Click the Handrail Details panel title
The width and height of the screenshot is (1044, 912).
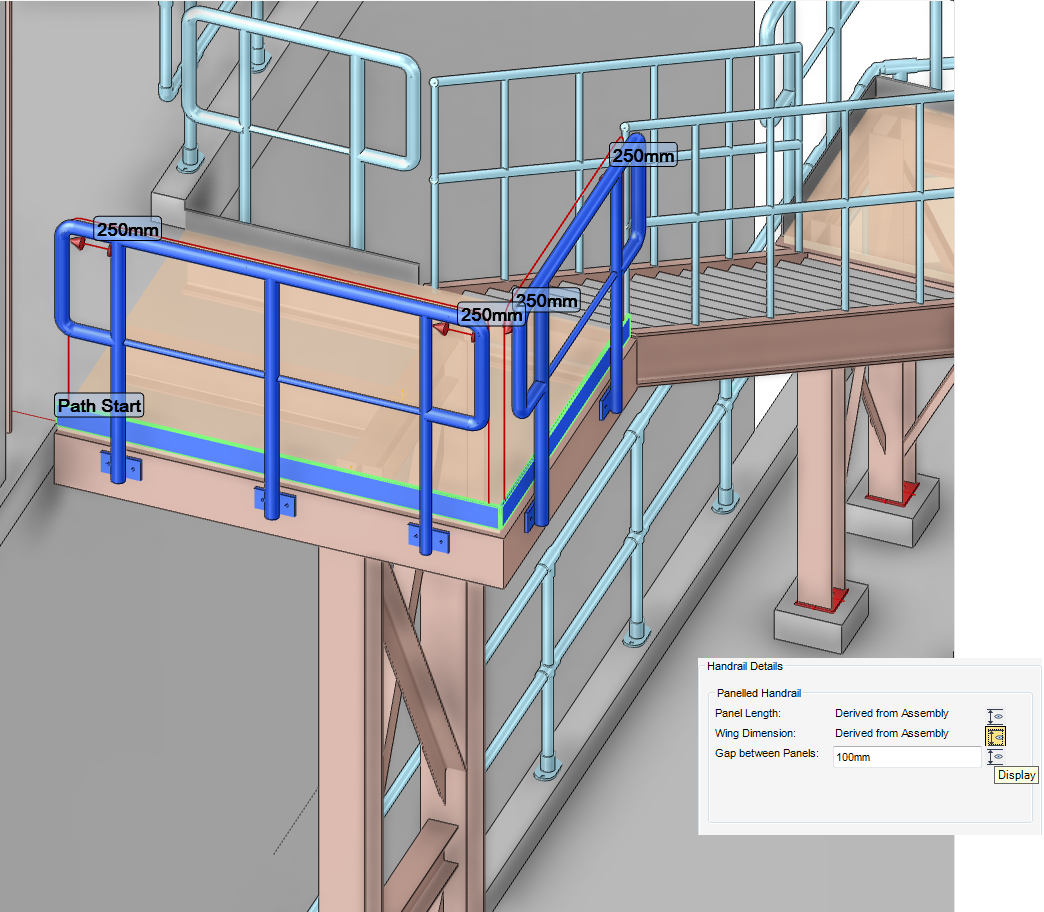745,666
